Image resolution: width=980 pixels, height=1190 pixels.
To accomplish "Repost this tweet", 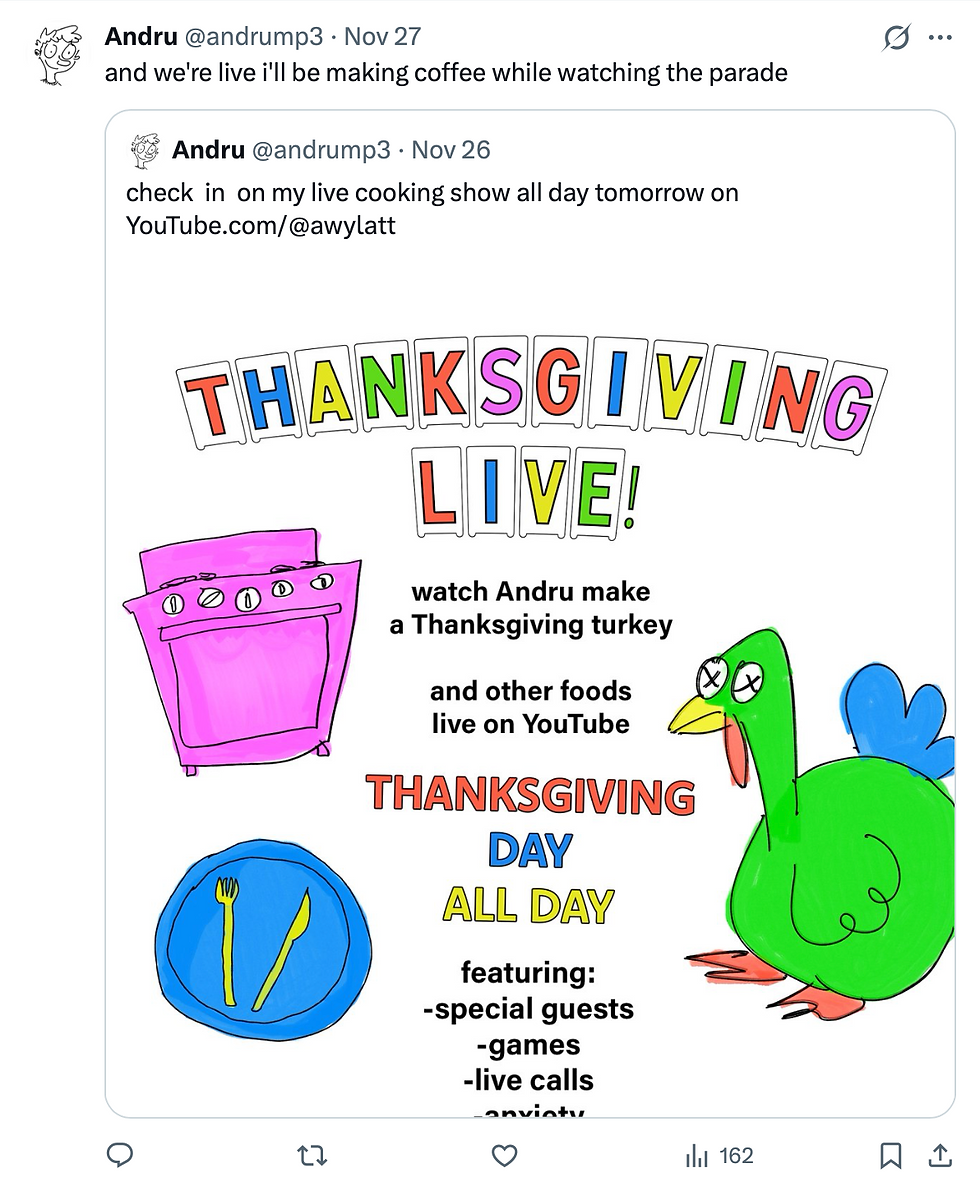I will click(x=313, y=1156).
